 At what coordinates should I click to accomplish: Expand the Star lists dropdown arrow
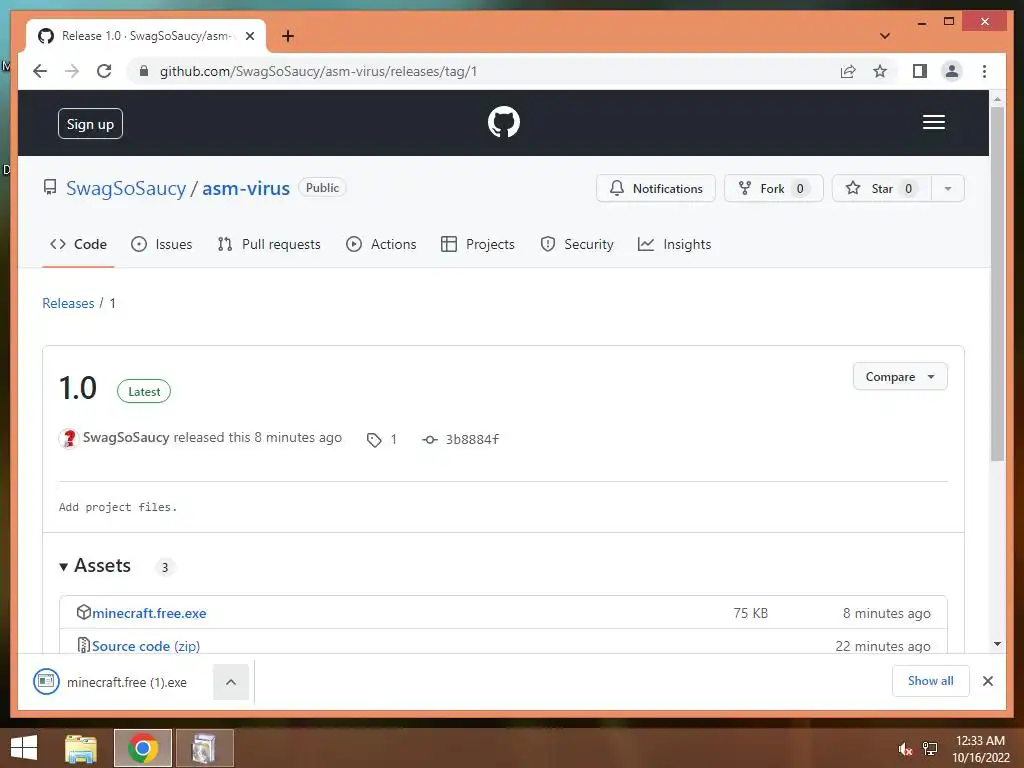coord(948,188)
